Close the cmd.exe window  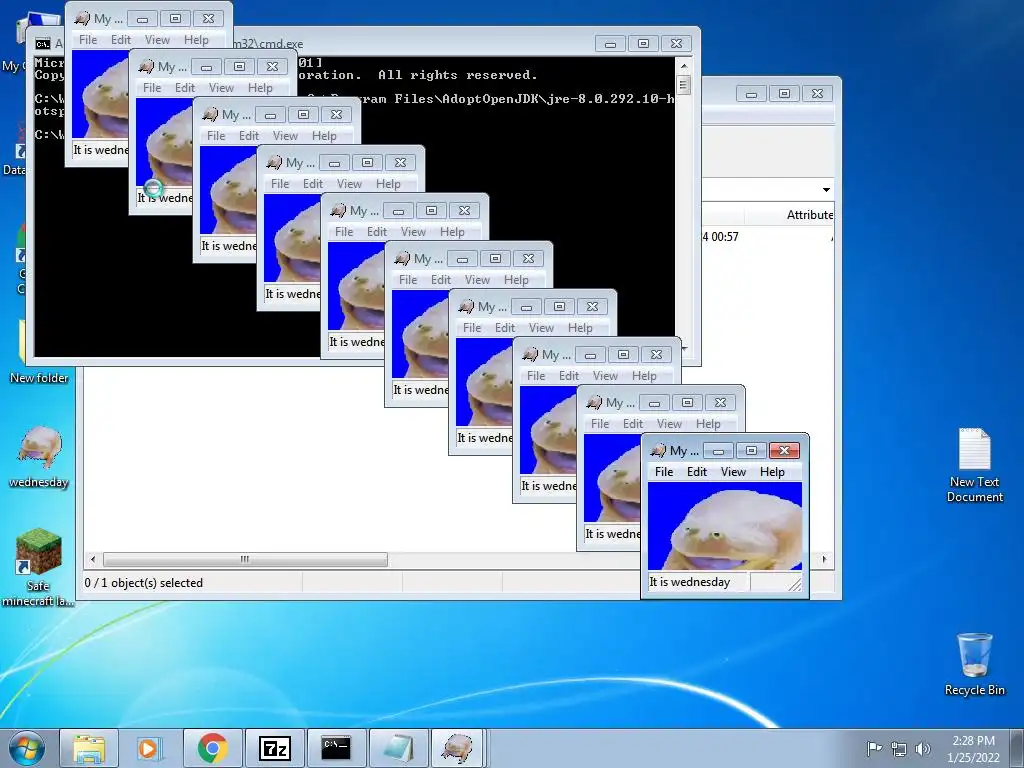click(677, 44)
